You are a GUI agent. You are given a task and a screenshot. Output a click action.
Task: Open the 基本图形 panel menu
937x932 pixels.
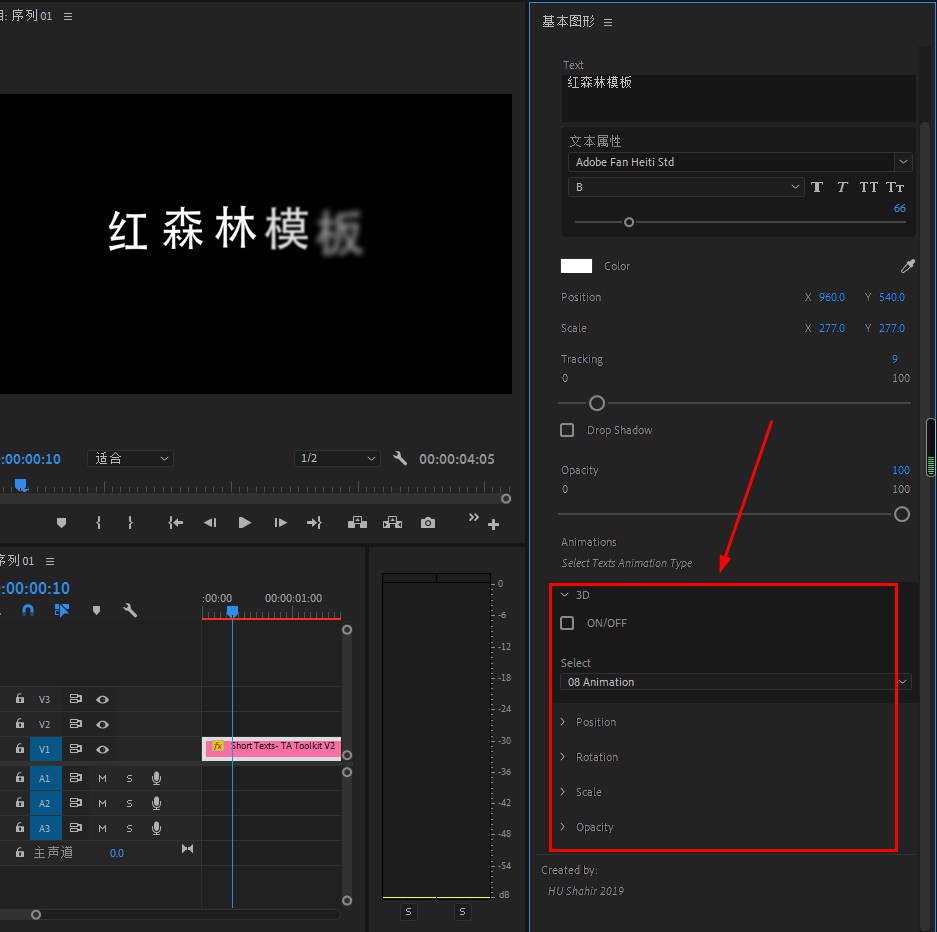pyautogui.click(x=608, y=22)
